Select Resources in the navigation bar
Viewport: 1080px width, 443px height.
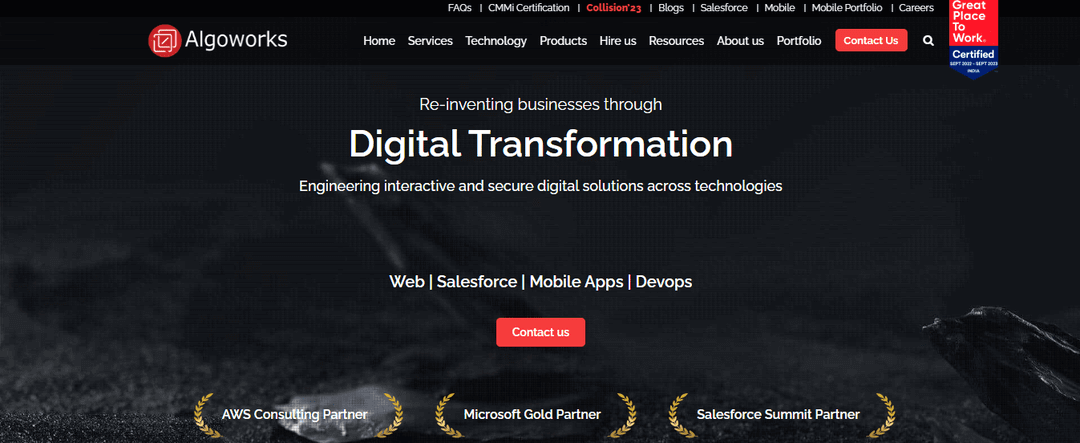(x=676, y=41)
